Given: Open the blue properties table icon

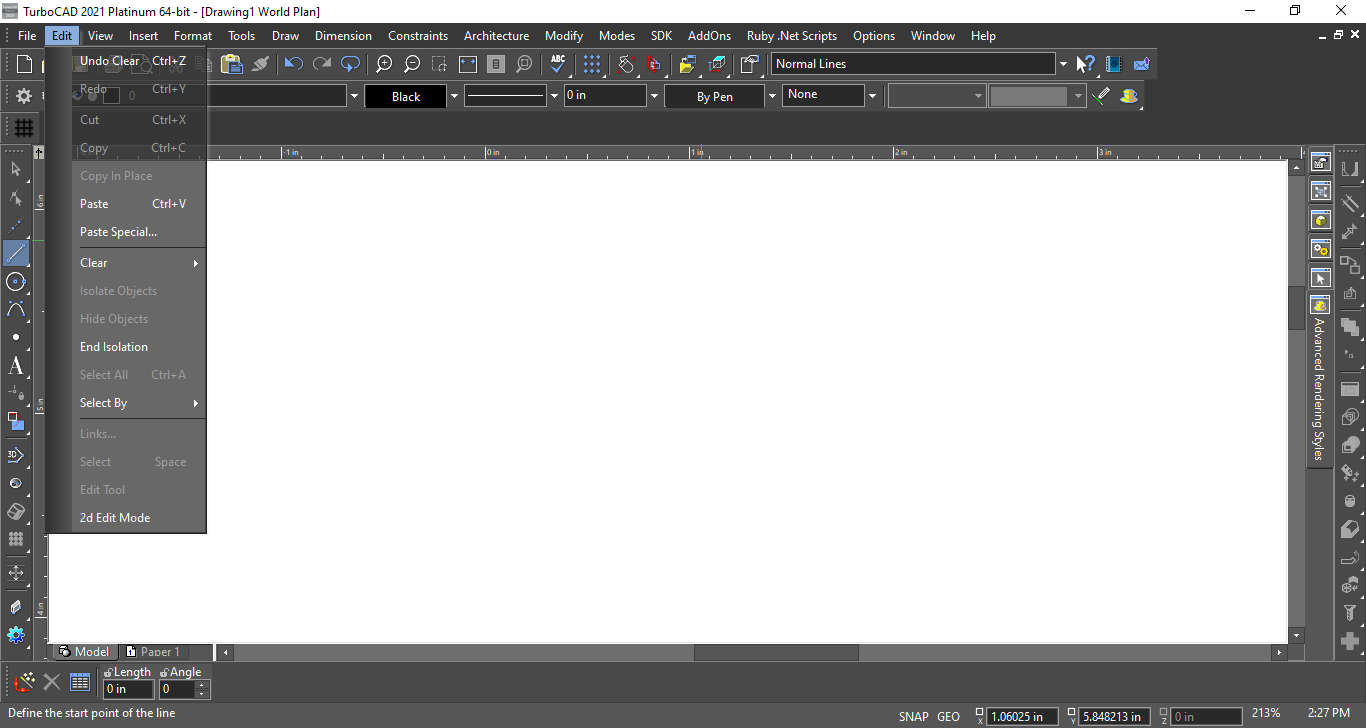Looking at the screenshot, I should pyautogui.click(x=80, y=683).
